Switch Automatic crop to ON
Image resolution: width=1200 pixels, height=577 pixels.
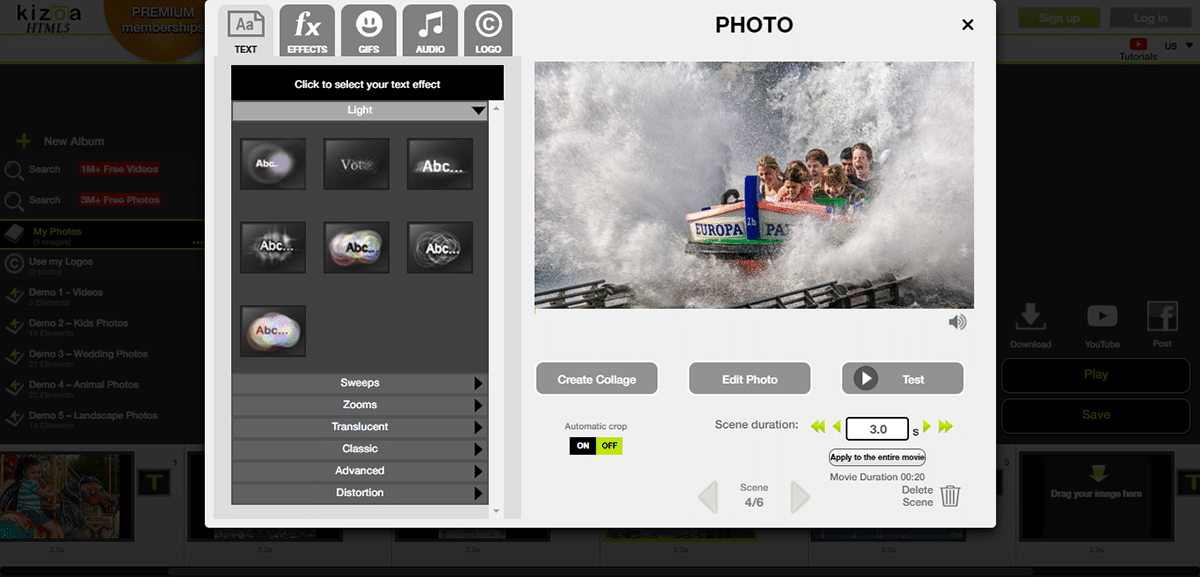click(583, 446)
